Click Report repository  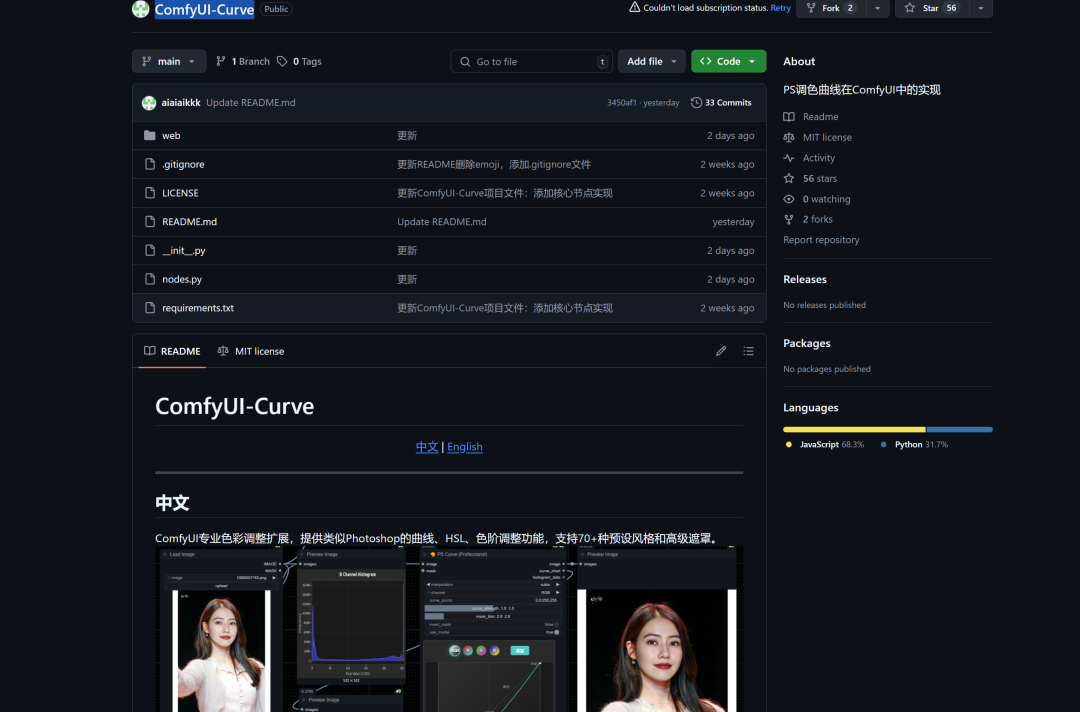tap(821, 240)
